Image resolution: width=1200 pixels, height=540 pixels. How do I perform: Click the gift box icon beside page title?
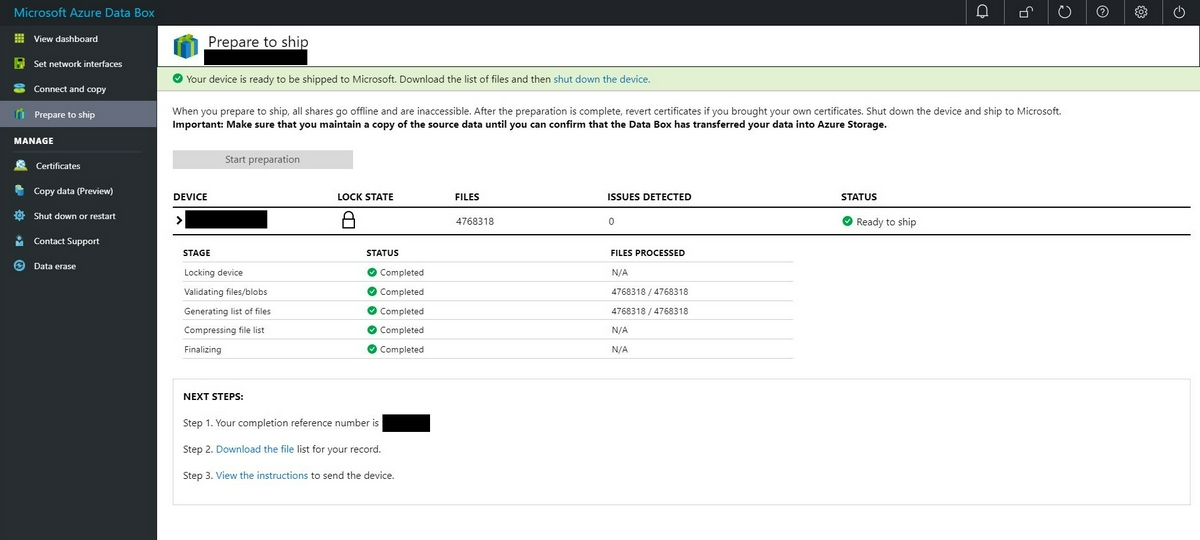coord(186,46)
